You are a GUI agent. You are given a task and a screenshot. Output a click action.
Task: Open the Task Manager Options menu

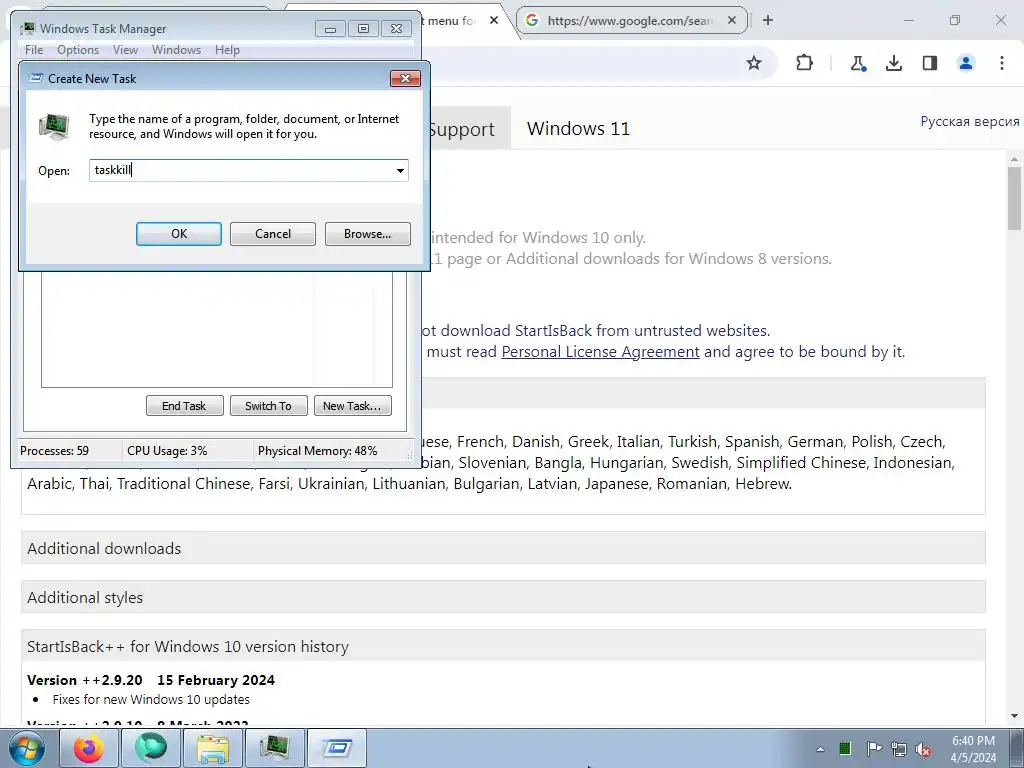(78, 50)
